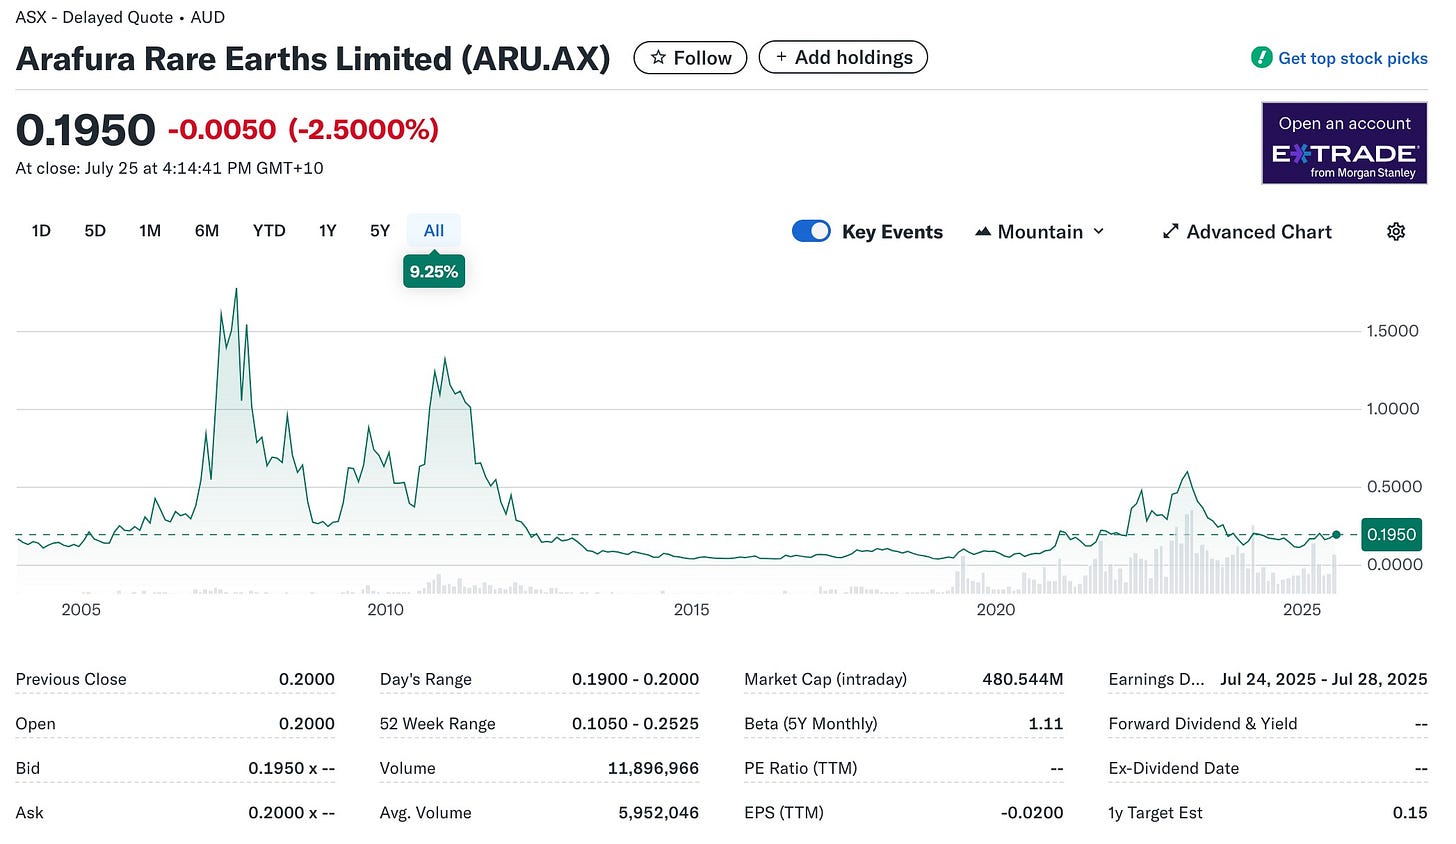Screen dimensions: 1456x844
Task: Click the 52 Week Range value 0.1050 - 0.2525
Action: point(635,724)
